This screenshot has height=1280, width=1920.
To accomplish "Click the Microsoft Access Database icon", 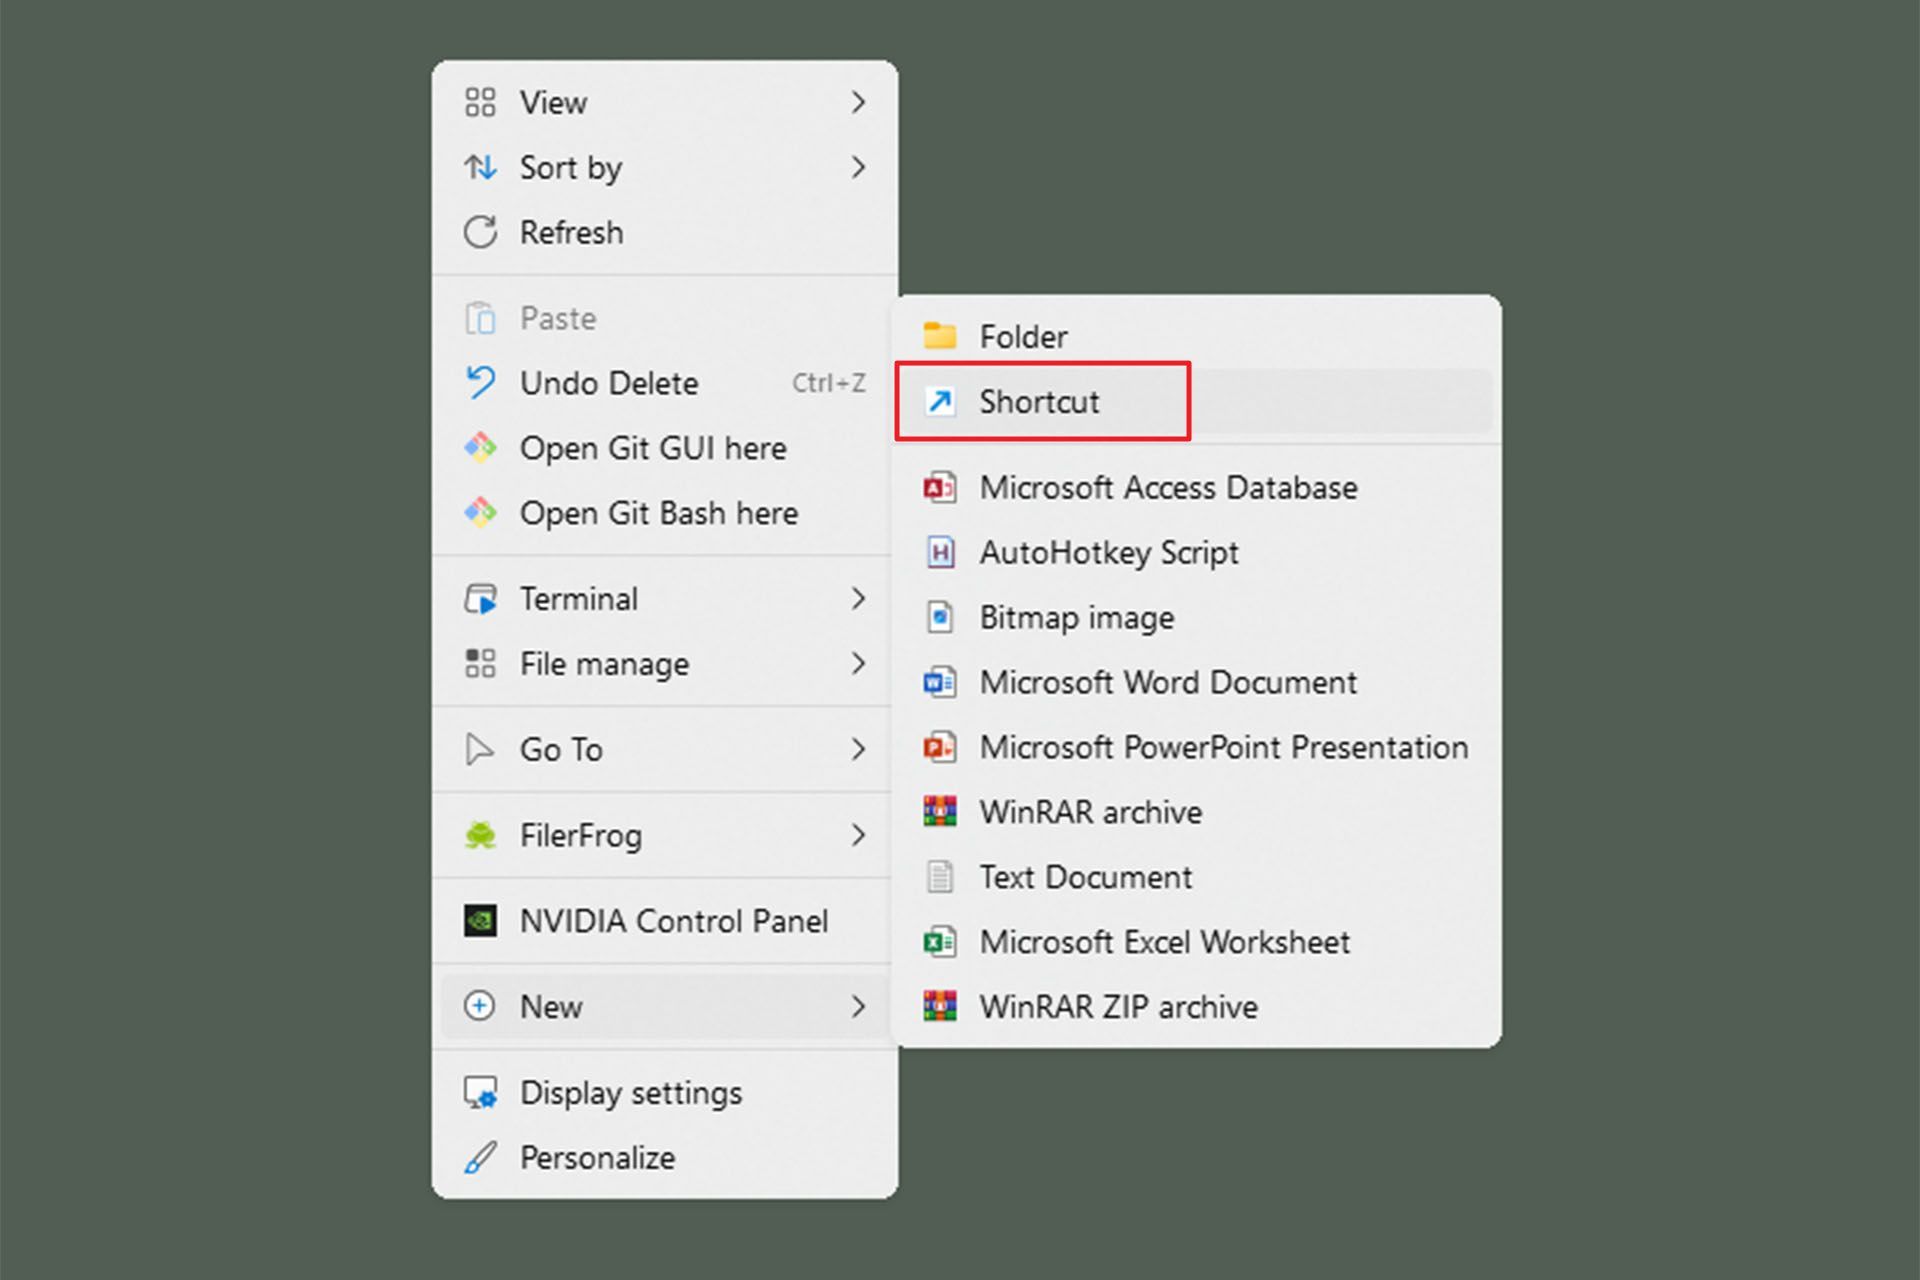I will point(939,488).
